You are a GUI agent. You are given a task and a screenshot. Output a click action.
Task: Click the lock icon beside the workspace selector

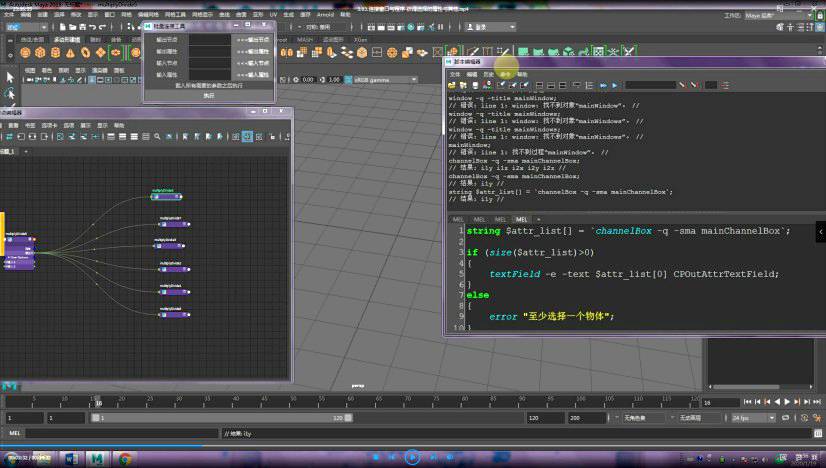[820, 16]
